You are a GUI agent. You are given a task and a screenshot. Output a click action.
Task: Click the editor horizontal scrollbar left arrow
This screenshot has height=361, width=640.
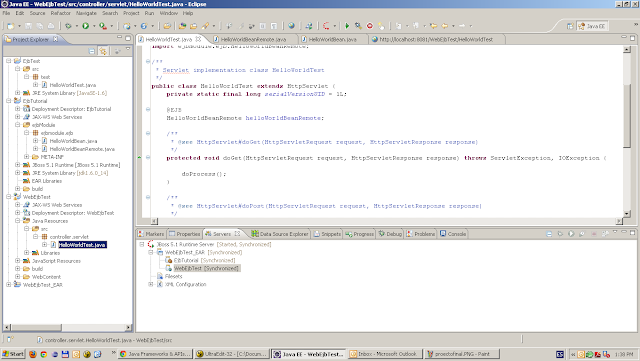click(x=154, y=221)
